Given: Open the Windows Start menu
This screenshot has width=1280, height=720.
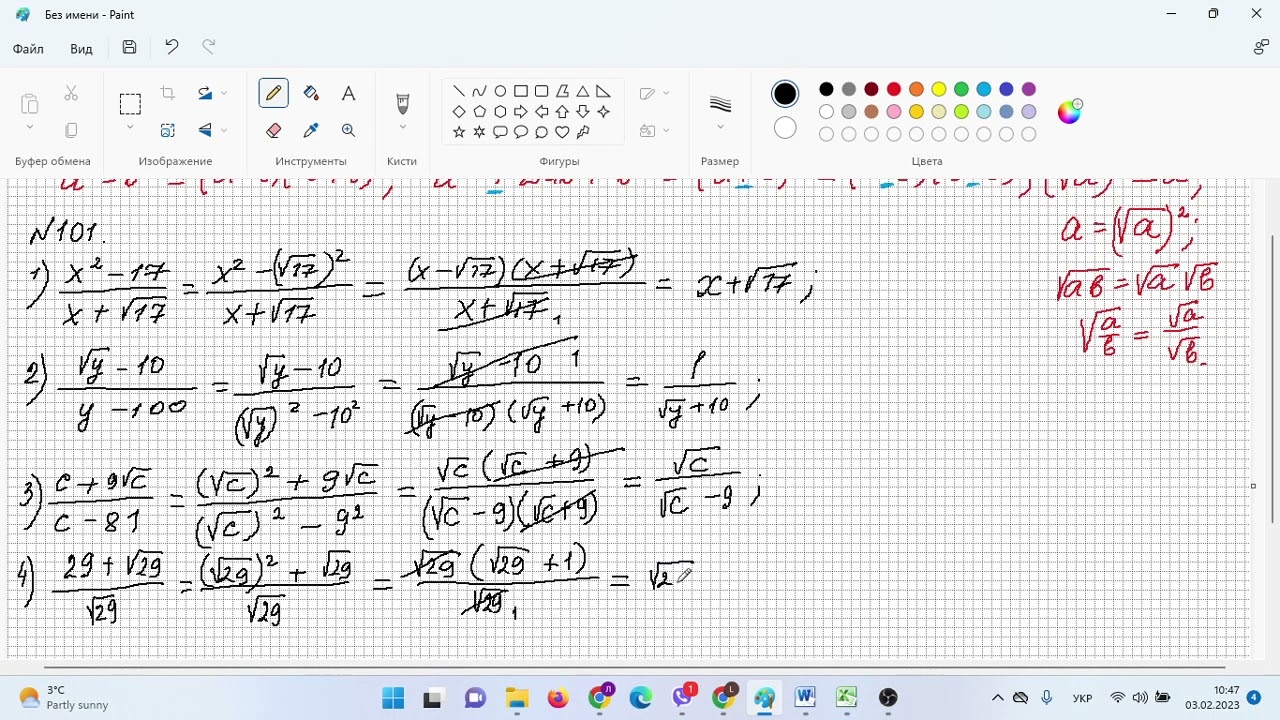Looking at the screenshot, I should point(393,697).
